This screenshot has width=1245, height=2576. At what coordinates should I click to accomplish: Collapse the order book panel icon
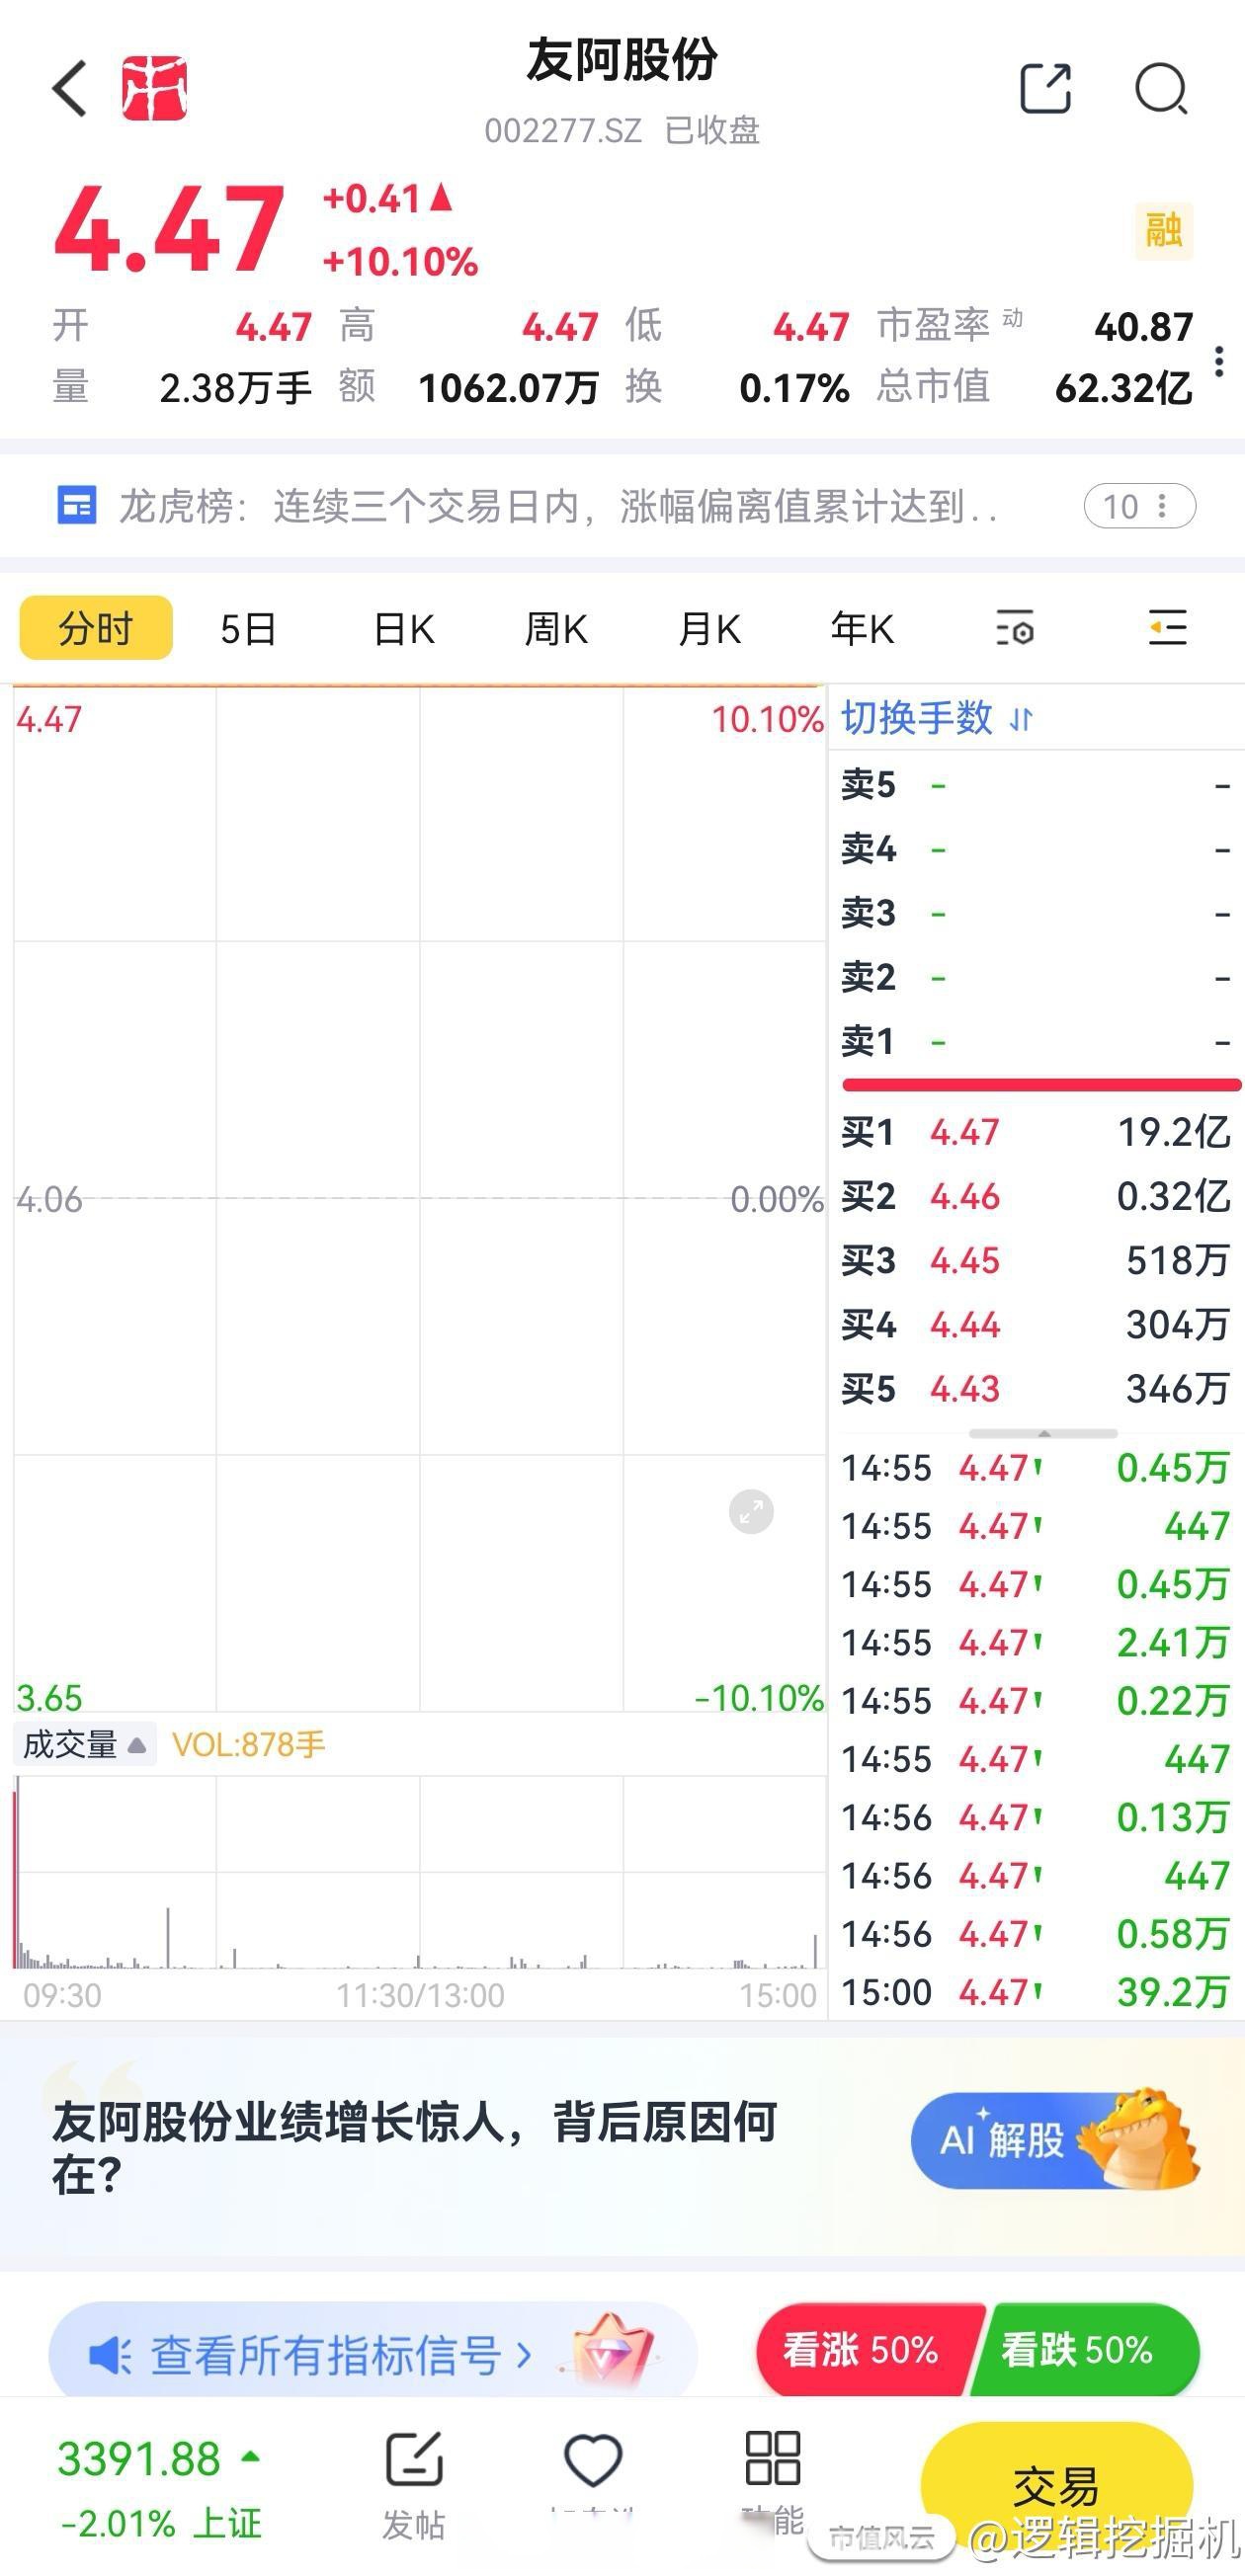(1167, 628)
